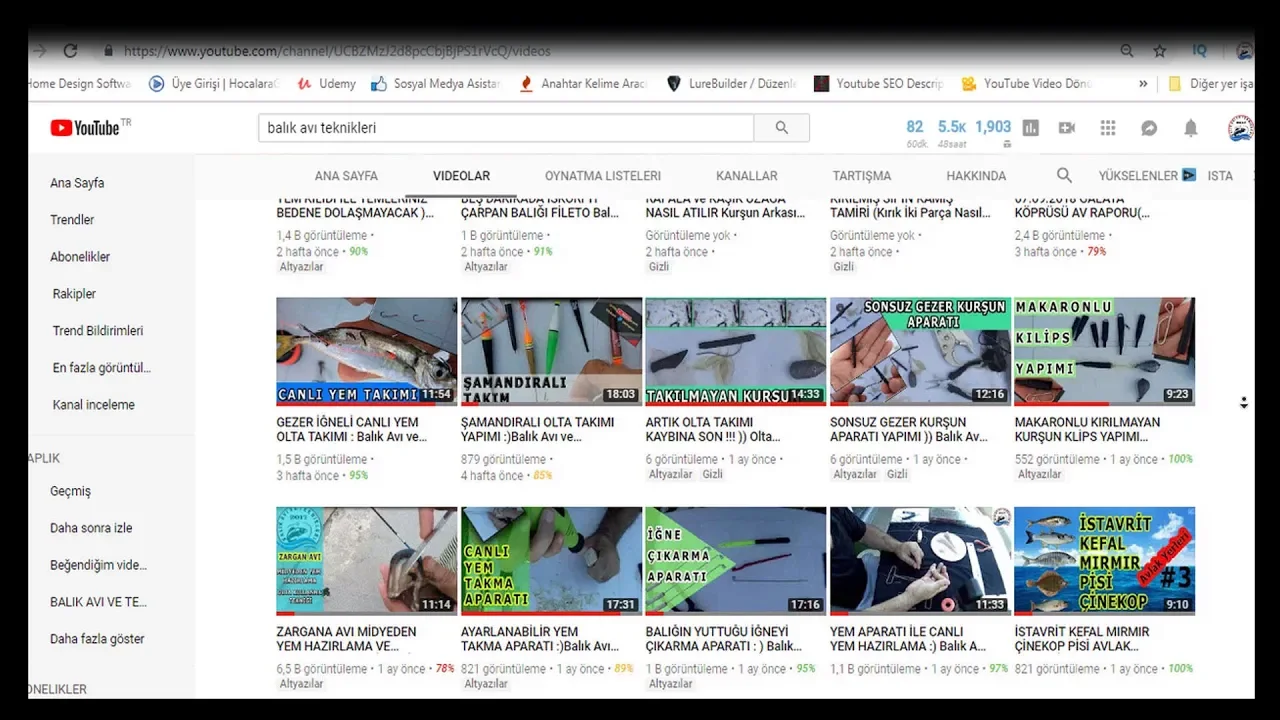1280x720 pixels.
Task: Open ZARGAN AVI video thumbnail
Action: click(x=367, y=561)
